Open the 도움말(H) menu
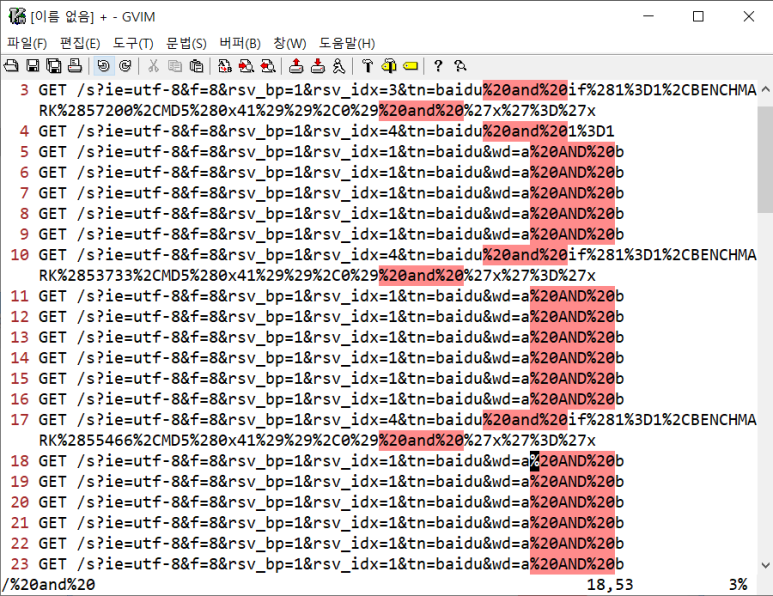The height and width of the screenshot is (596, 773). coord(347,43)
